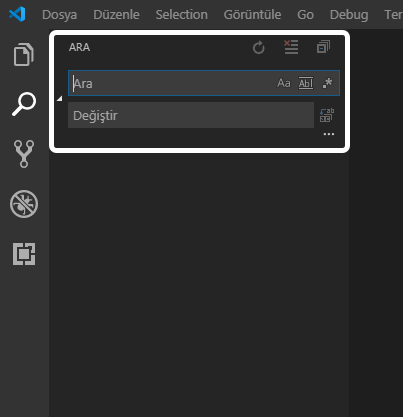Toggle Match Case (Aa) option
403x417 pixels.
click(x=284, y=83)
